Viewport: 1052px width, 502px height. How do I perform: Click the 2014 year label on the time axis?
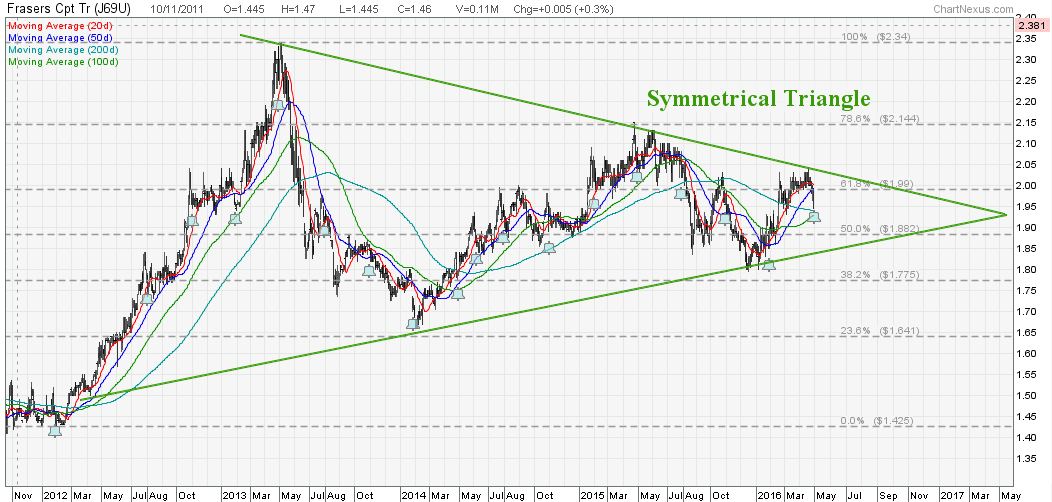pyautogui.click(x=413, y=495)
